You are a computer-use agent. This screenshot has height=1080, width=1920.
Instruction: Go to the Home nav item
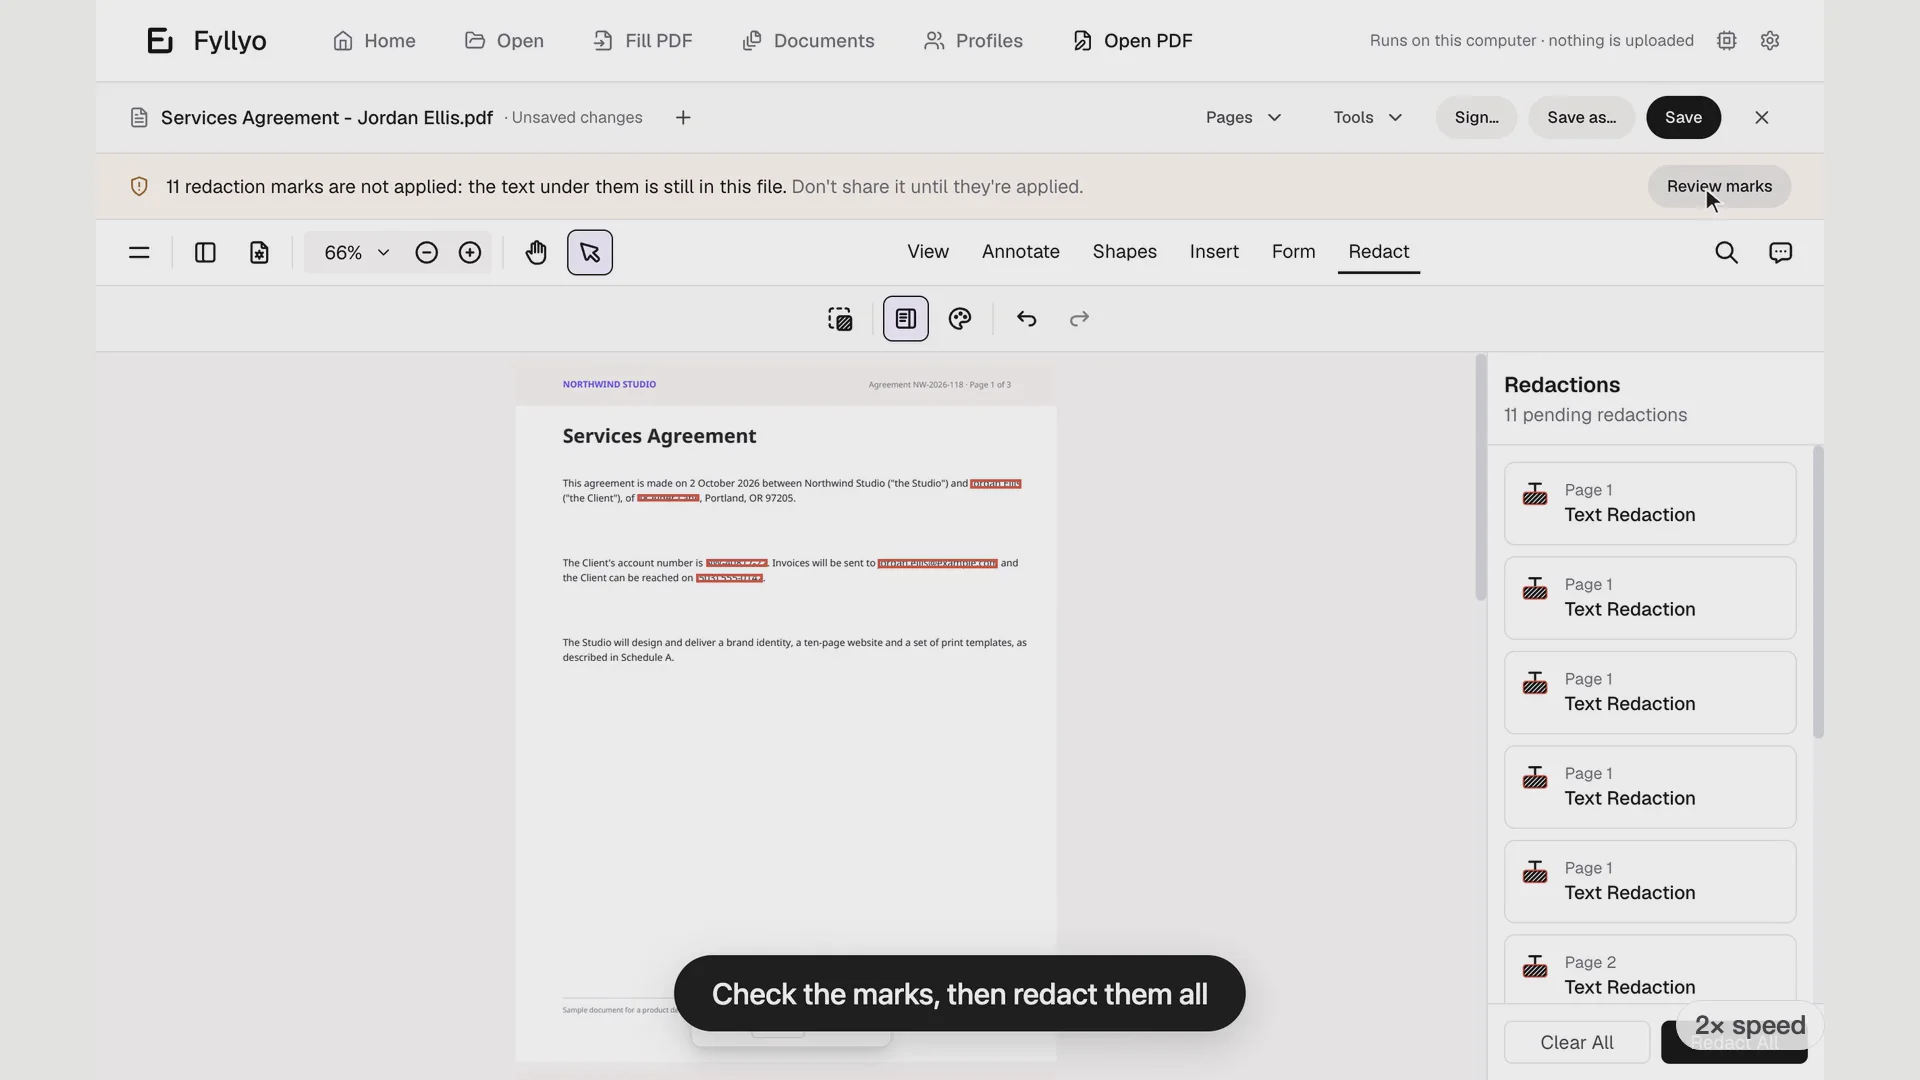click(374, 41)
